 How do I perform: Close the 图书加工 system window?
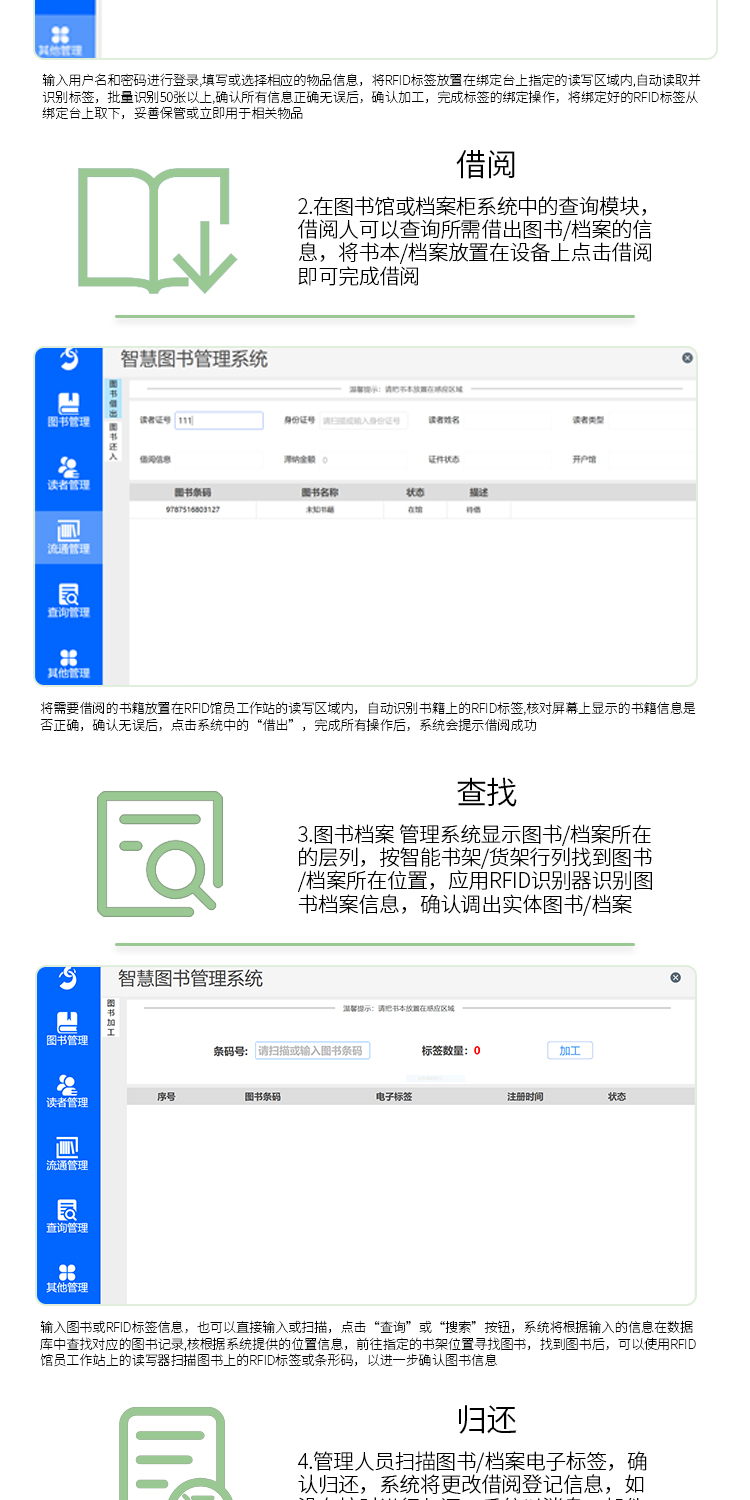[x=675, y=977]
